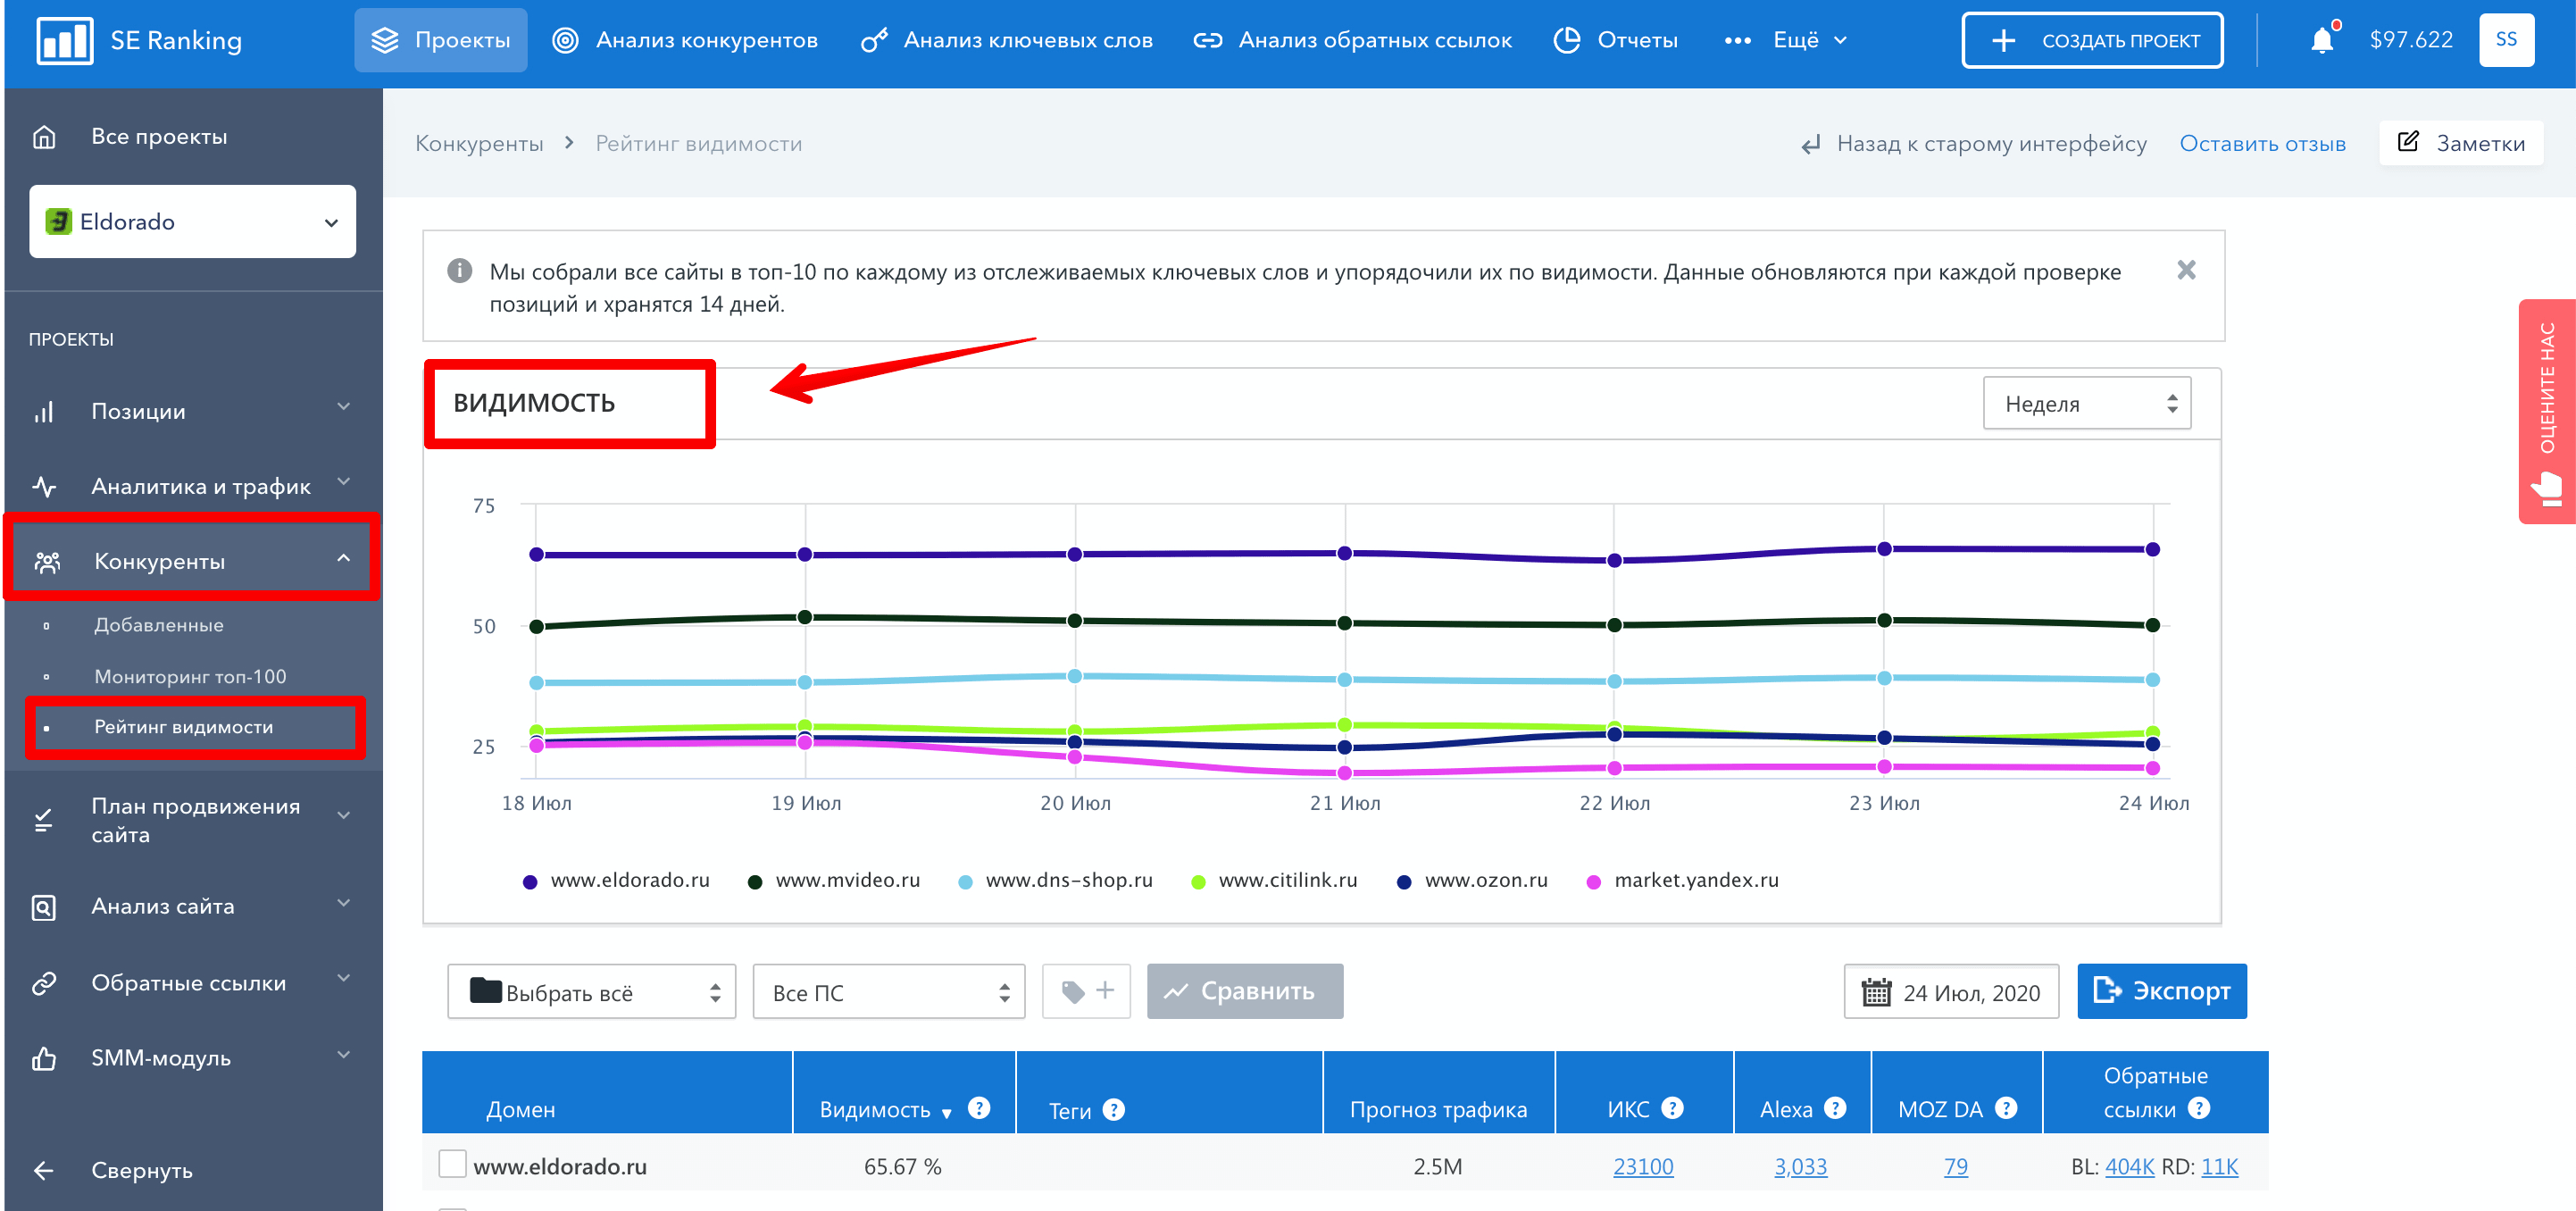
Task: Click the Аналитика и трафик pulse icon
Action: point(44,486)
